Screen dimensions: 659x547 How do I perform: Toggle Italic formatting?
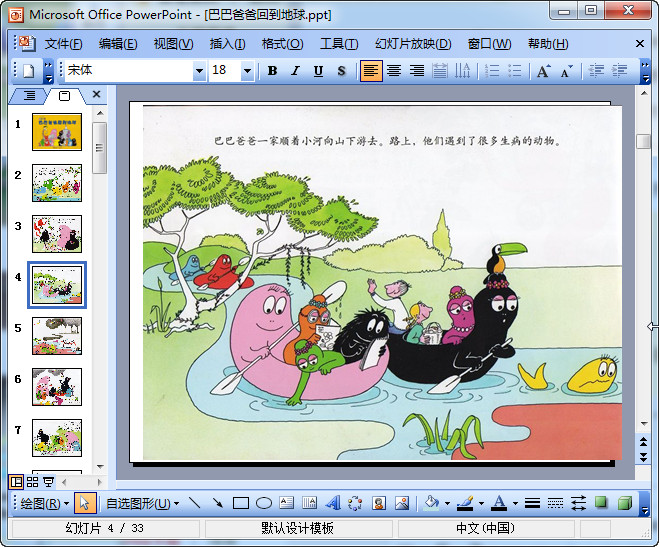pos(295,71)
